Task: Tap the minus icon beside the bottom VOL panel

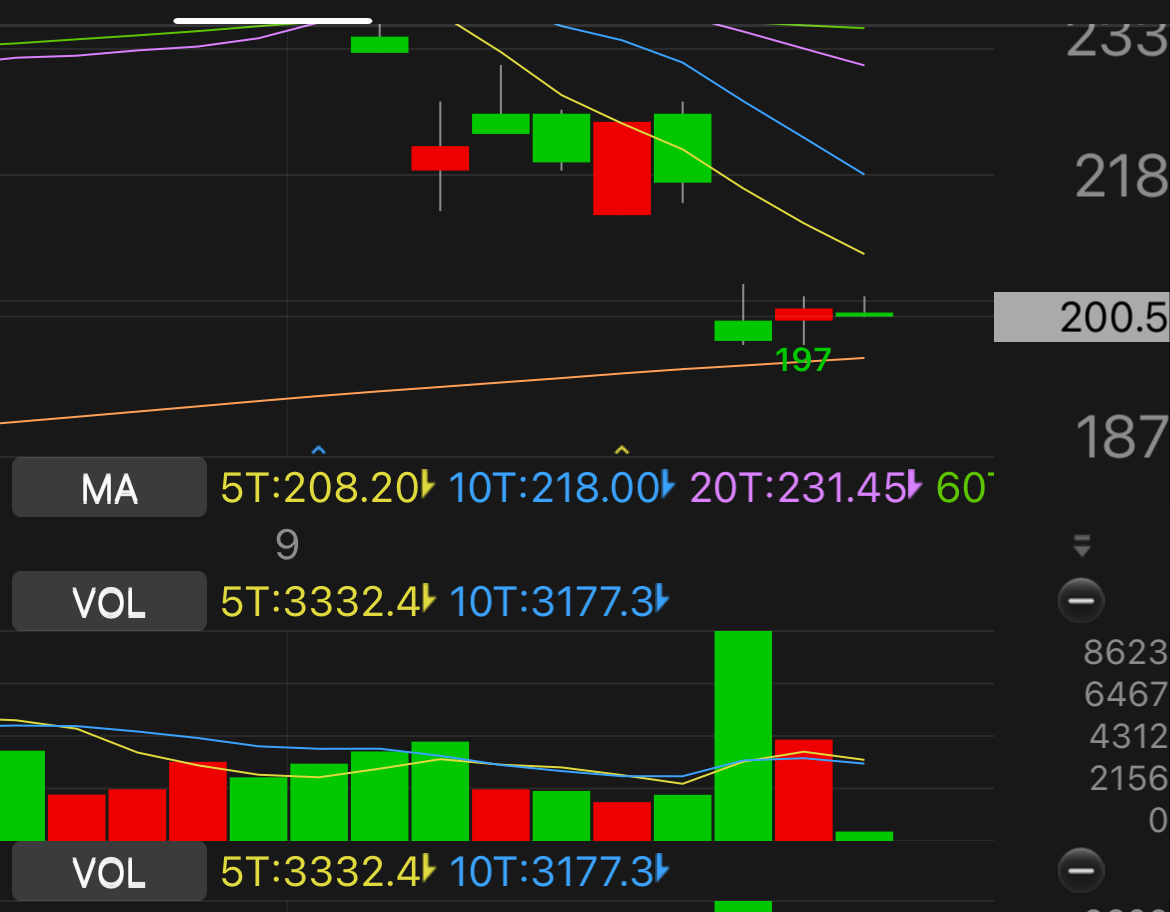Action: (1081, 869)
